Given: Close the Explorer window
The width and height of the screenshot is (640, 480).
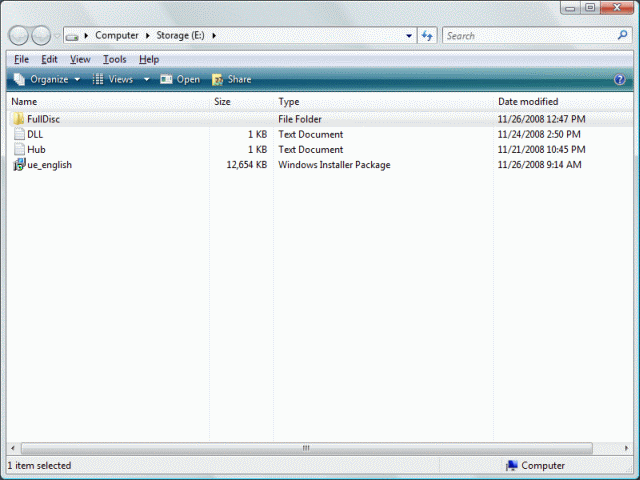Looking at the screenshot, I should tap(617, 8).
